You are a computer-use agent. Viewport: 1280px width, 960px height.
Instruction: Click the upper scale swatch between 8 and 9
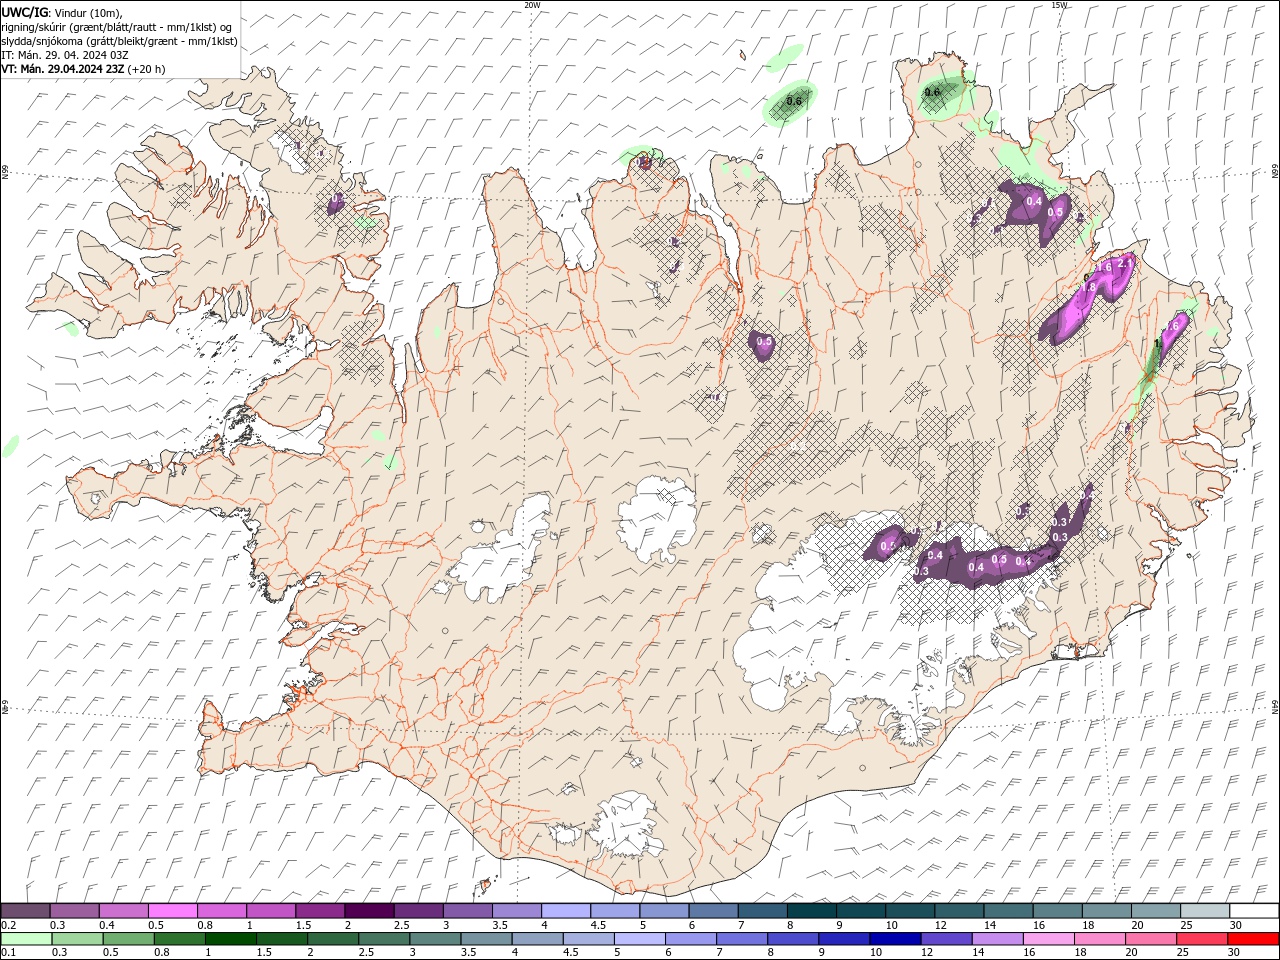pos(811,911)
